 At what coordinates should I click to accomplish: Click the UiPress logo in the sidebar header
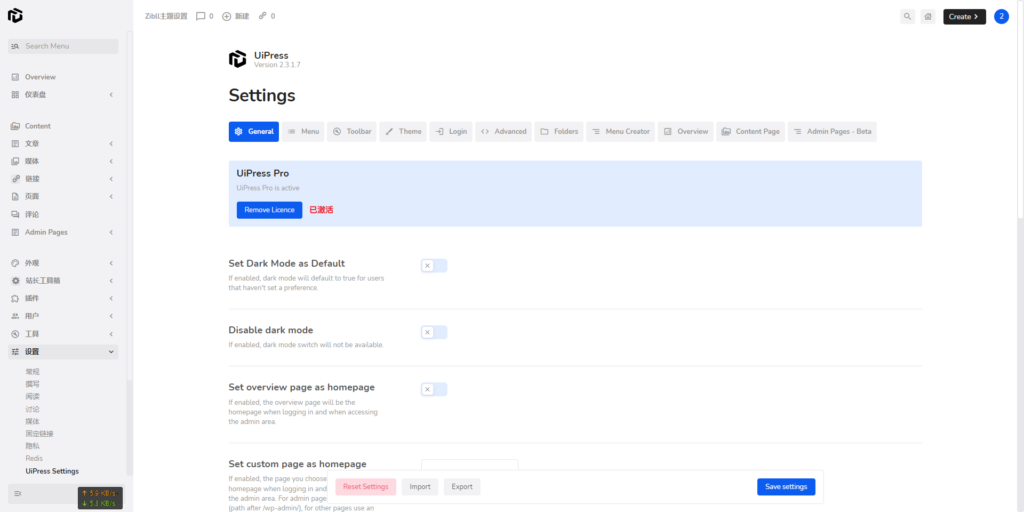[15, 16]
